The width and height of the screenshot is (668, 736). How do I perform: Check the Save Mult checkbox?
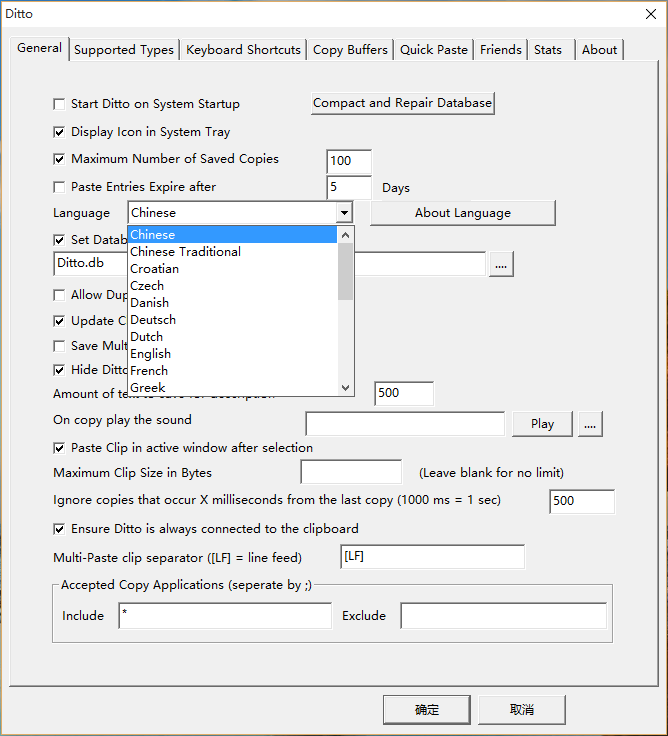pyautogui.click(x=59, y=346)
